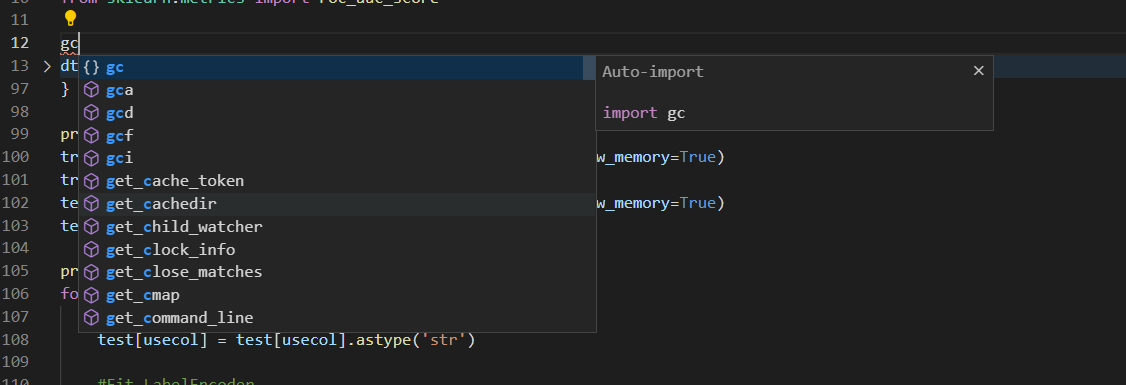Click the cube icon beside get_cachedir
The height and width of the screenshot is (385, 1126).
coord(91,204)
